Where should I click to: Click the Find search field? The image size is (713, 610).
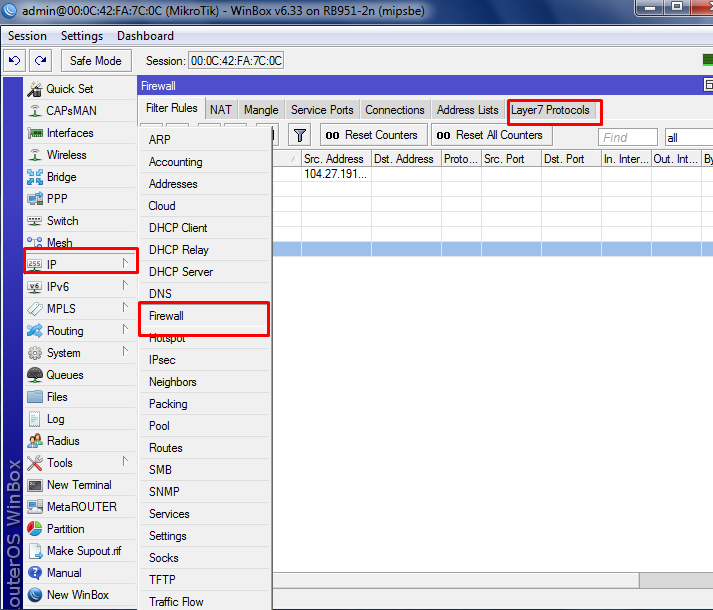(628, 137)
